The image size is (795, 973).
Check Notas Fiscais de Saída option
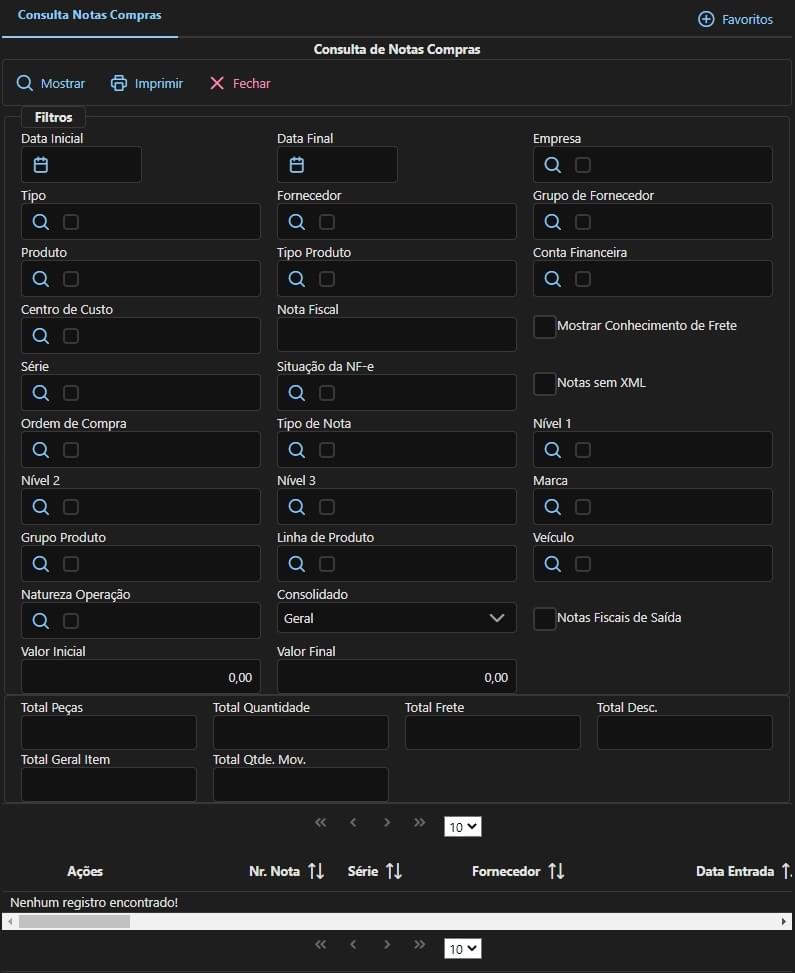[545, 619]
